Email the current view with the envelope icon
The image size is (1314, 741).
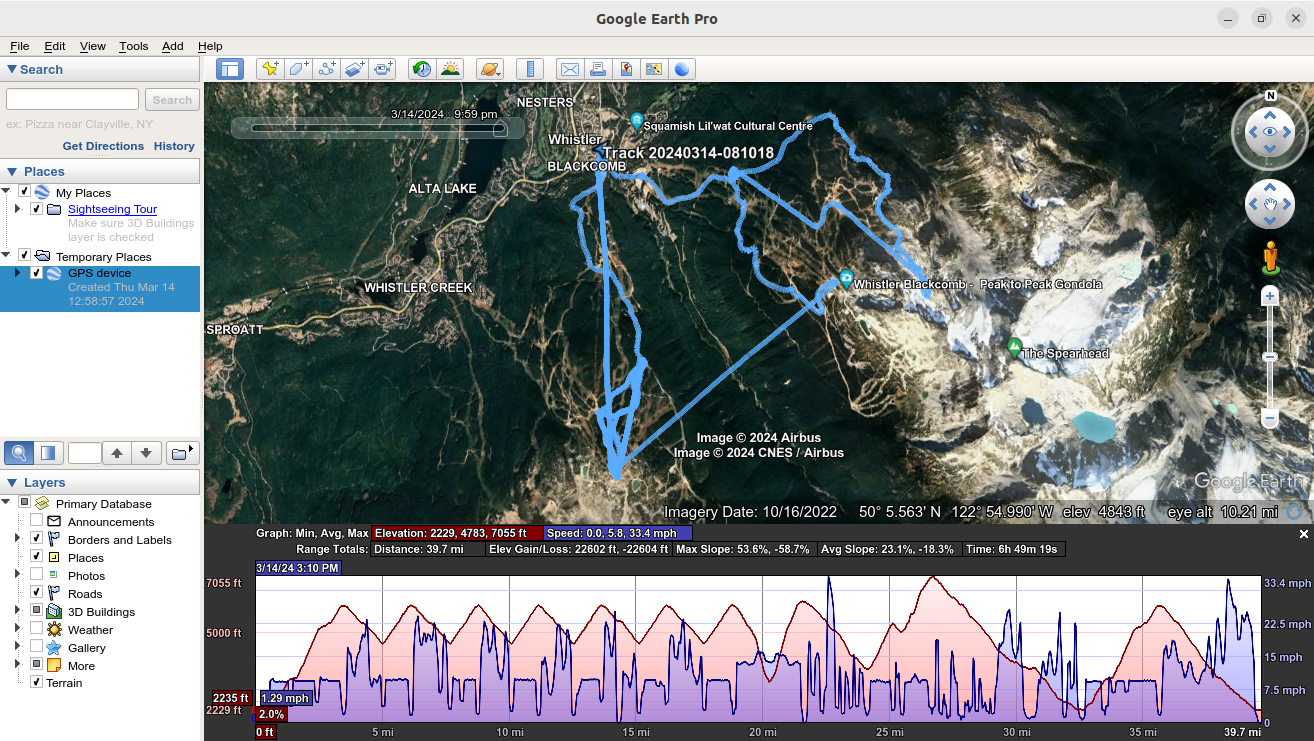click(x=569, y=69)
